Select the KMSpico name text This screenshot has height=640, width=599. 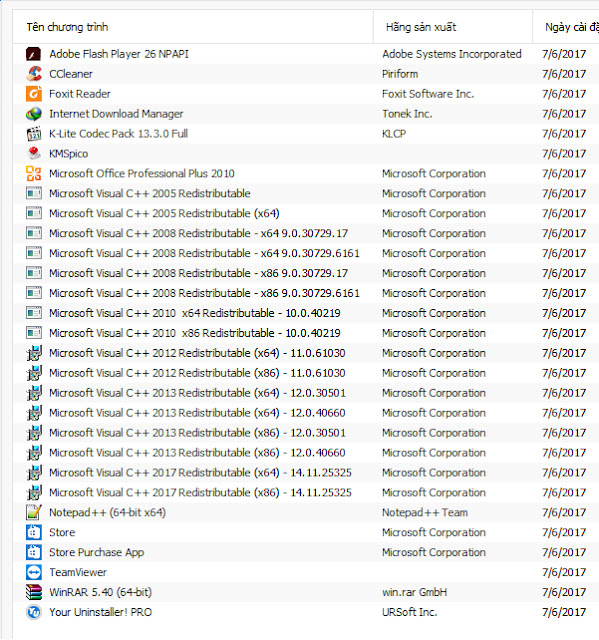coord(69,154)
